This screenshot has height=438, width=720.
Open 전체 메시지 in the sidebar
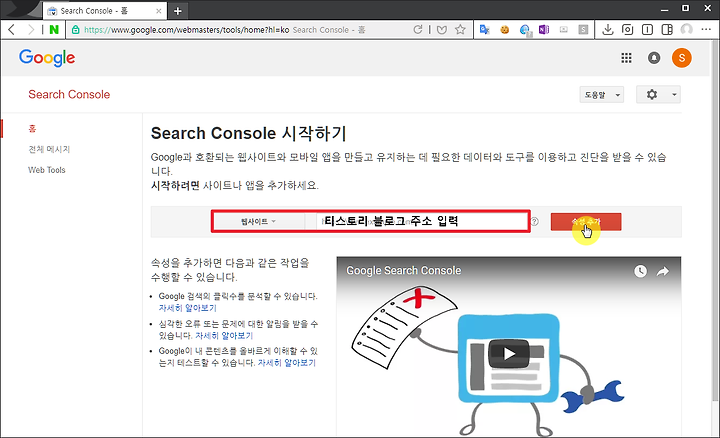pos(49,149)
